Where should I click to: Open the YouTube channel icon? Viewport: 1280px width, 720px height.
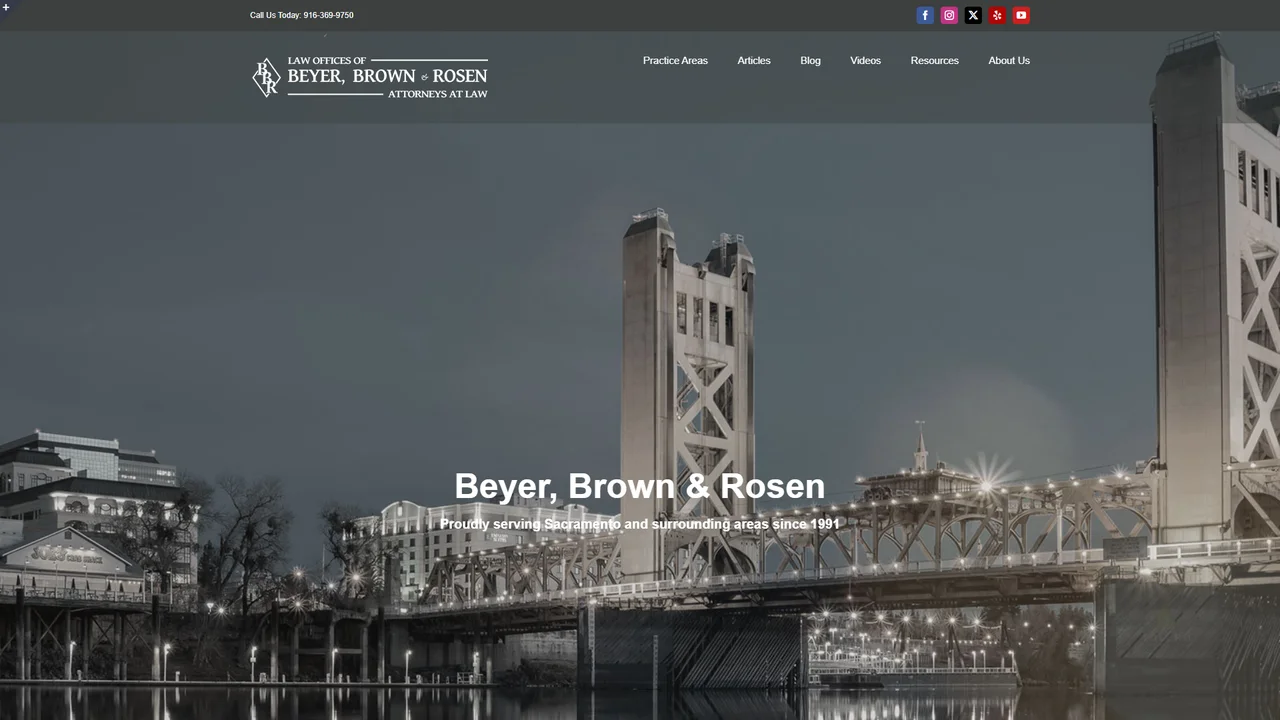1021,15
